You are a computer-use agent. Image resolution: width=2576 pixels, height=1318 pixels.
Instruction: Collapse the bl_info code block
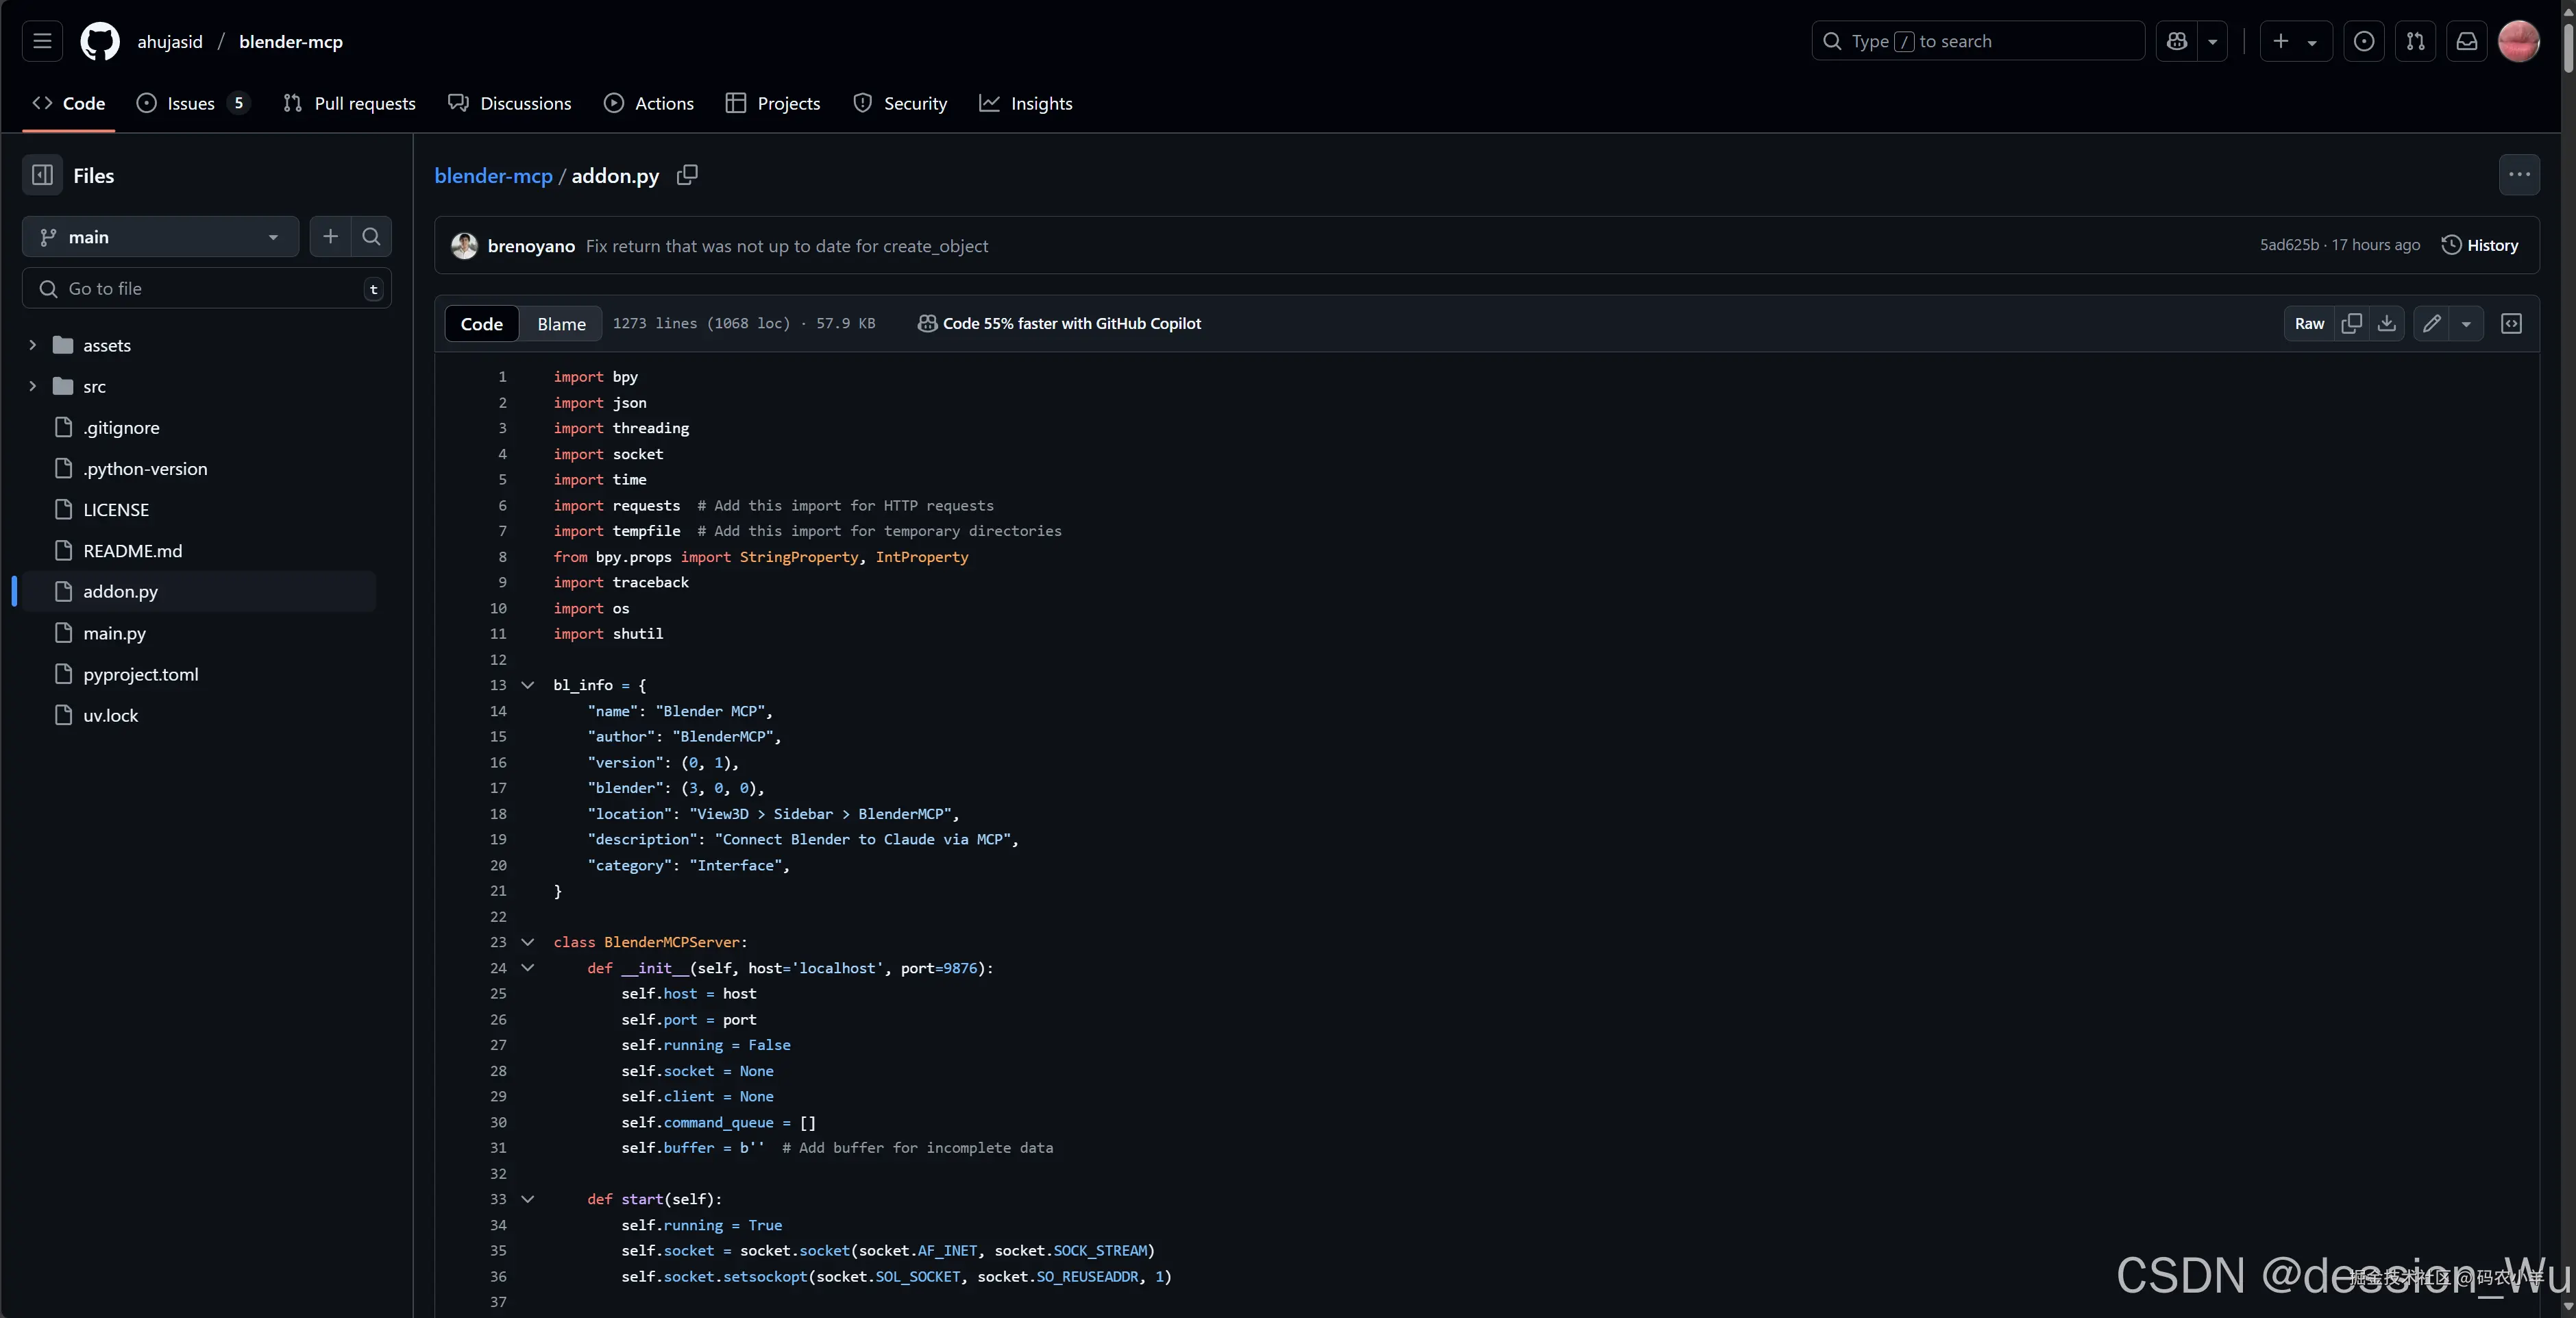pos(528,685)
